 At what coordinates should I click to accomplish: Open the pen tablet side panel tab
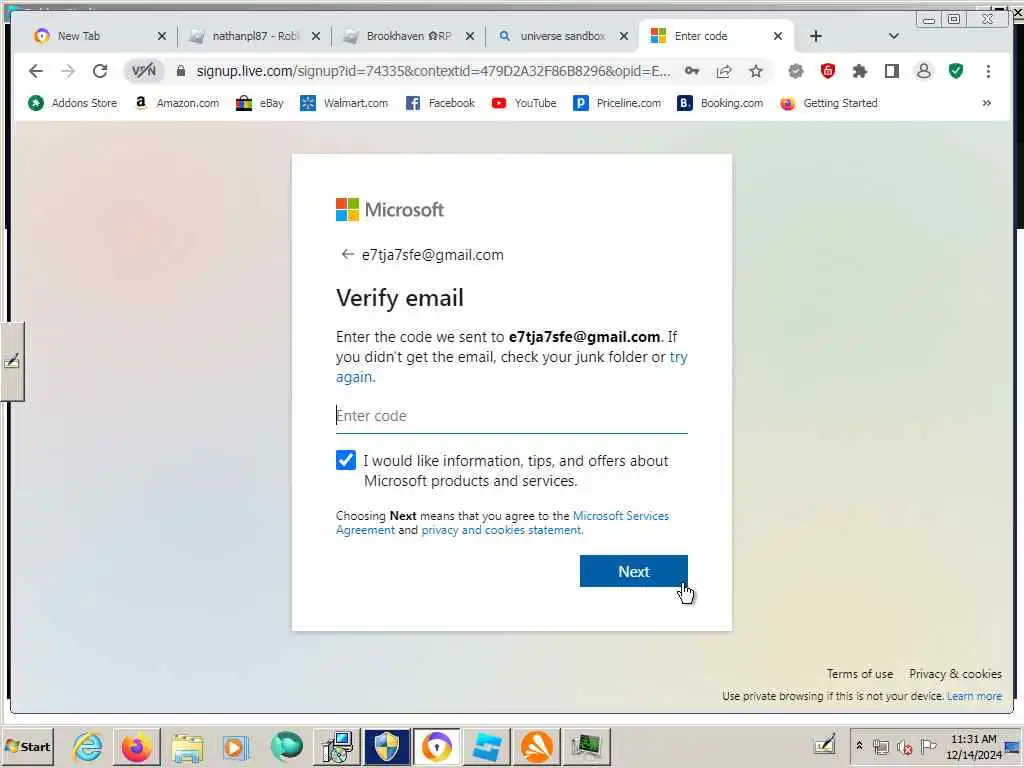[12, 361]
